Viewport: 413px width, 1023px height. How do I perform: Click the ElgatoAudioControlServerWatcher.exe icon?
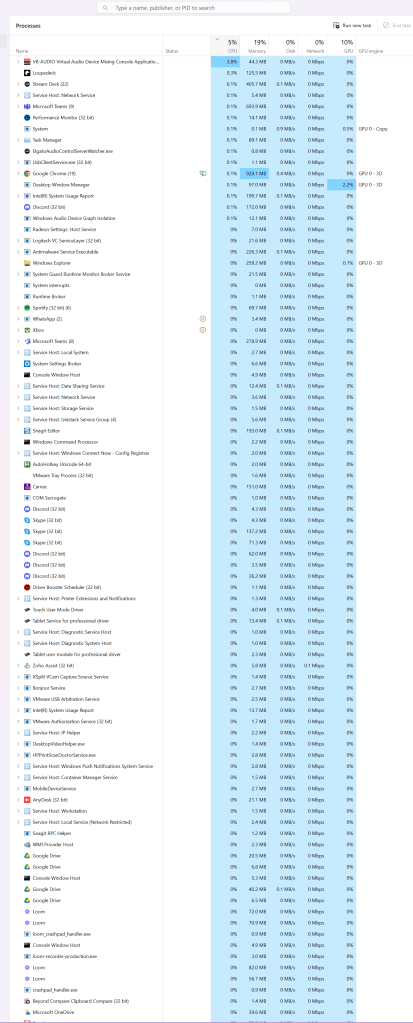point(27,151)
